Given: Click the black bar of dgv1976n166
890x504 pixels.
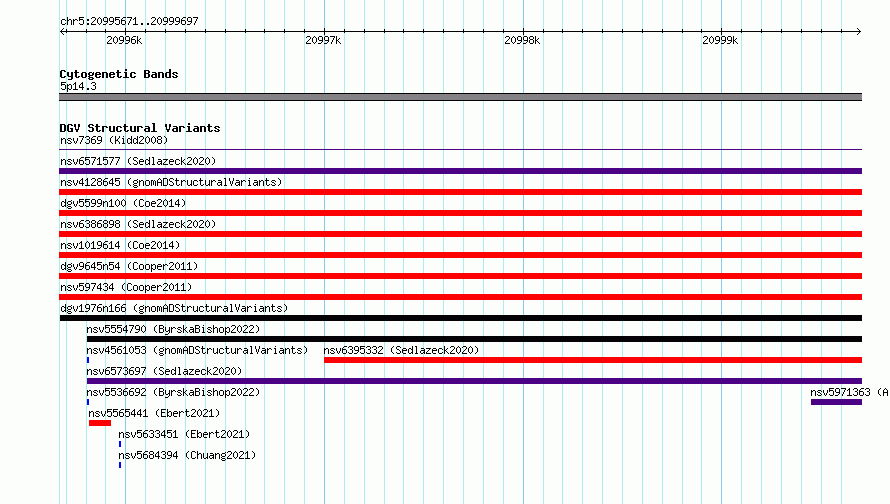Looking at the screenshot, I should point(460,318).
